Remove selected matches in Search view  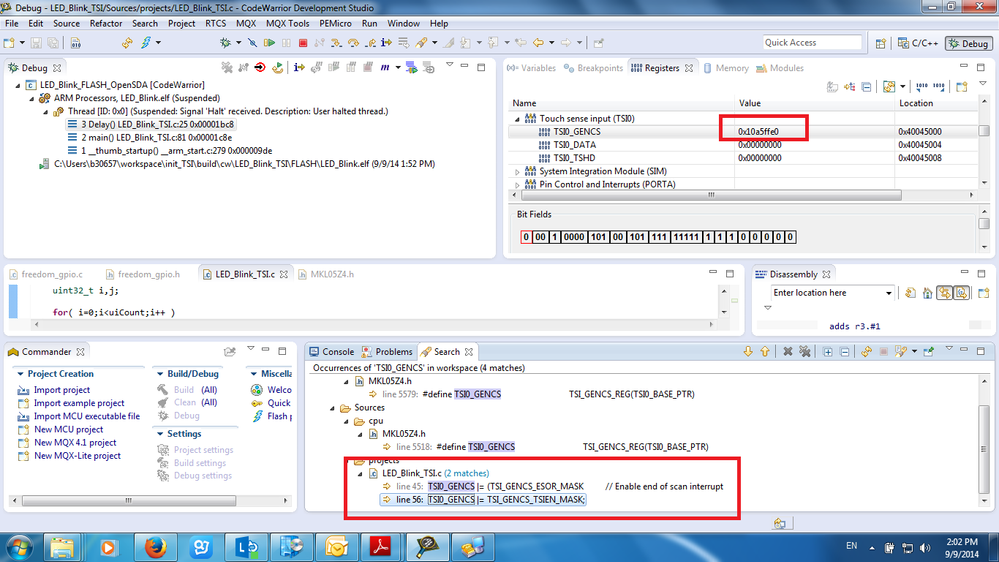[787, 352]
